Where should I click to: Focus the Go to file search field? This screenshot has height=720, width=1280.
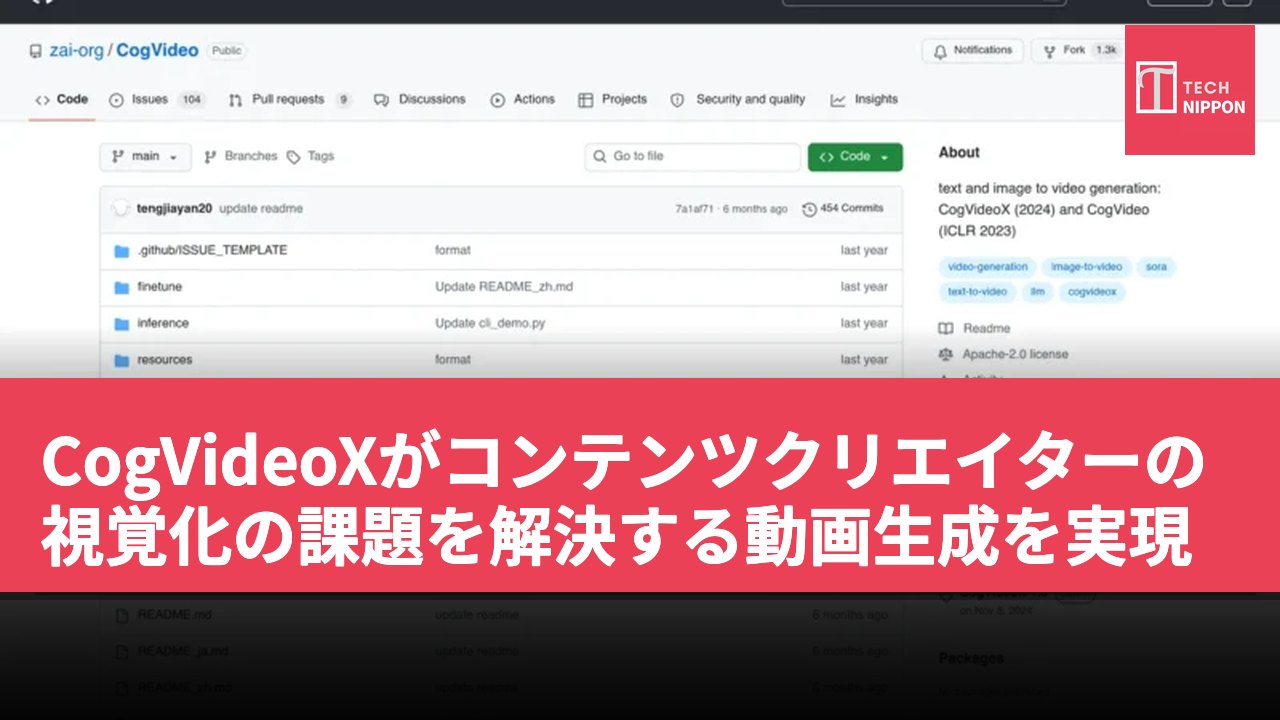[x=692, y=157]
